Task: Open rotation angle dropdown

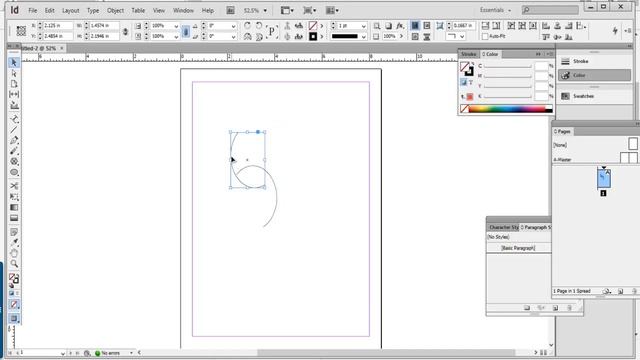Action: (x=233, y=26)
